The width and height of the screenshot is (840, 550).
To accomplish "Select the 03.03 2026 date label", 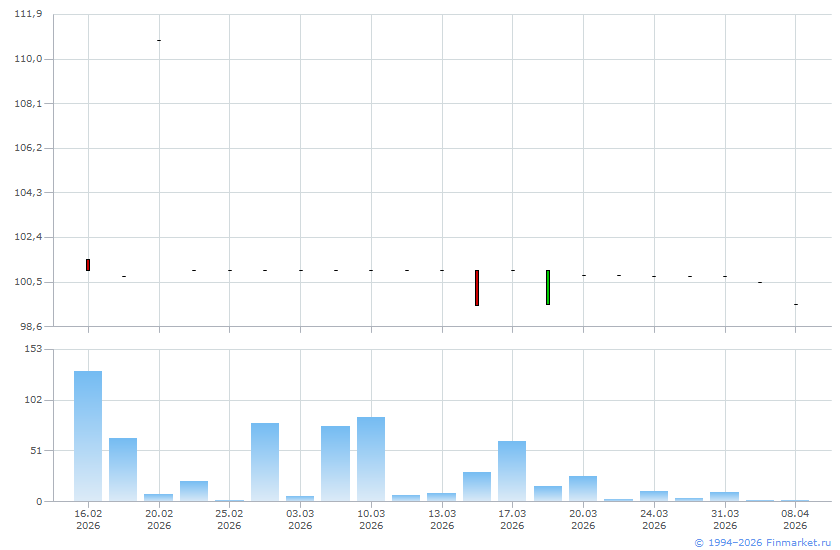I will (300, 519).
